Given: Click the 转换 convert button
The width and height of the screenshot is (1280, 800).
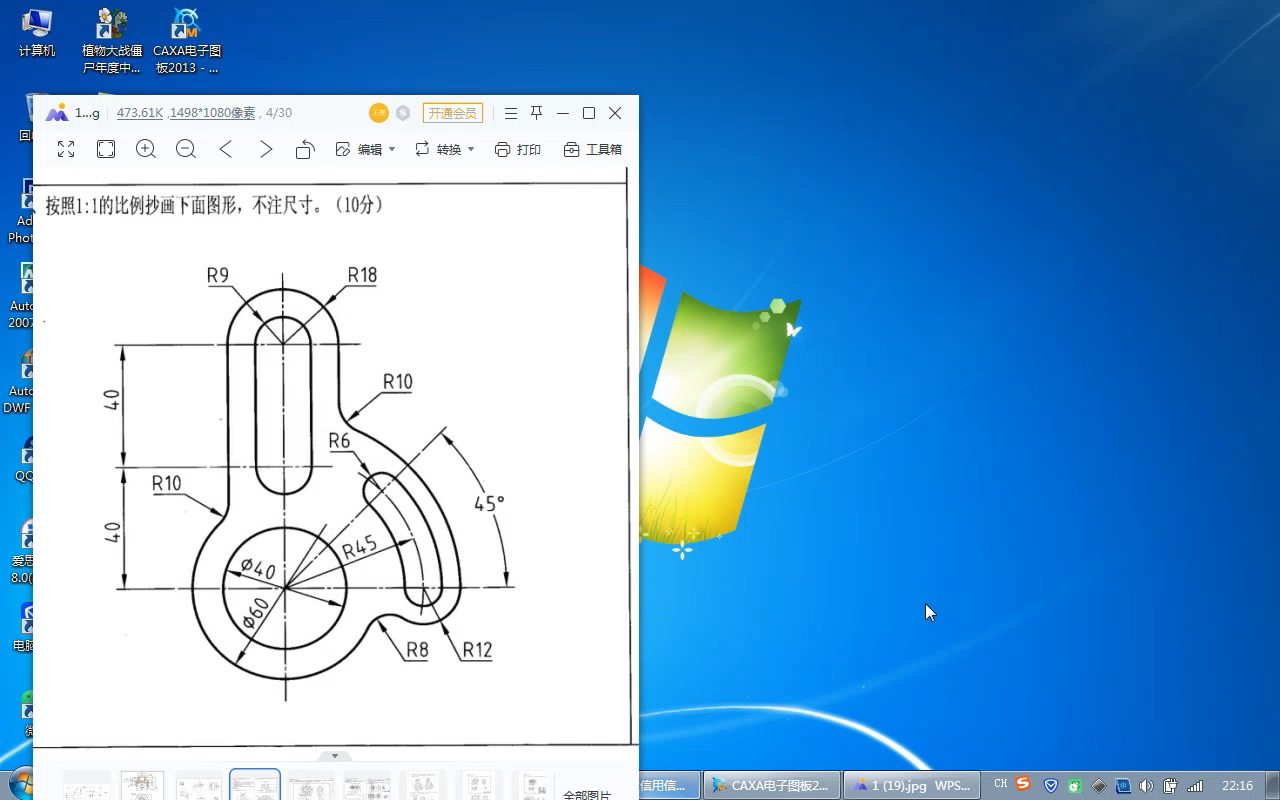Looking at the screenshot, I should (x=438, y=149).
